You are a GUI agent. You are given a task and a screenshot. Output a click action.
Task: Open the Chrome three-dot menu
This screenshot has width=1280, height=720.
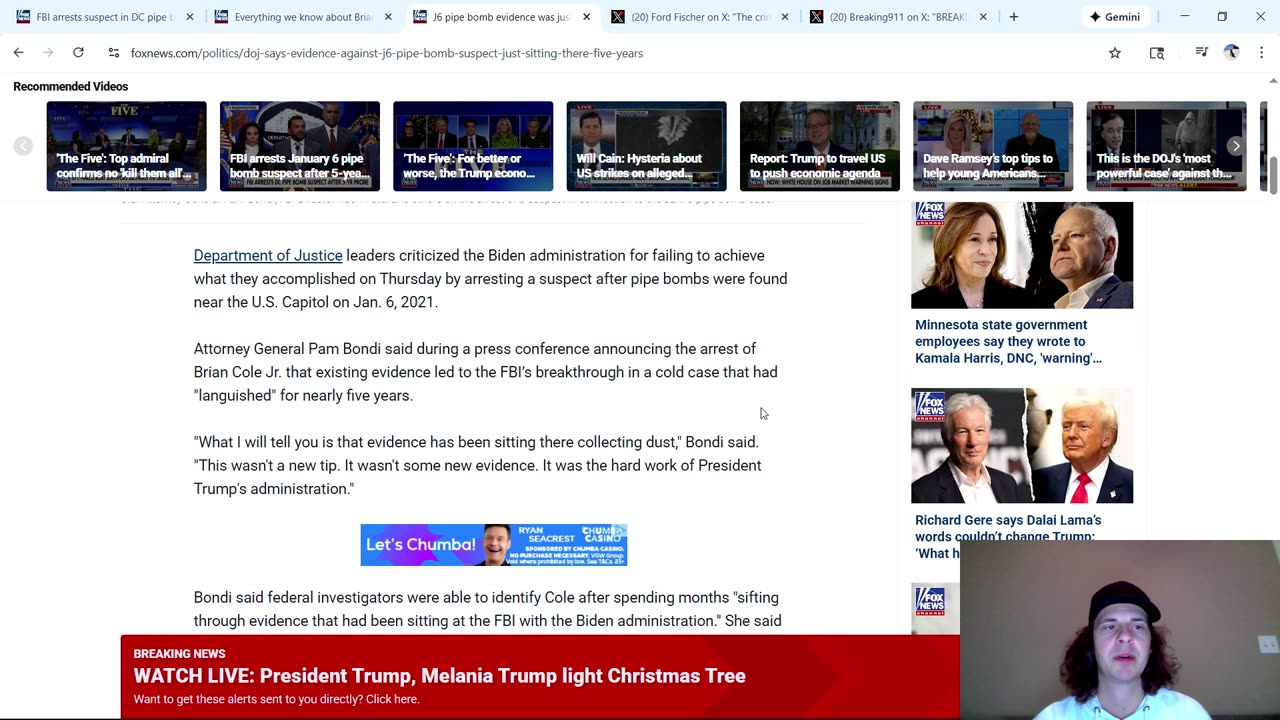click(1261, 53)
